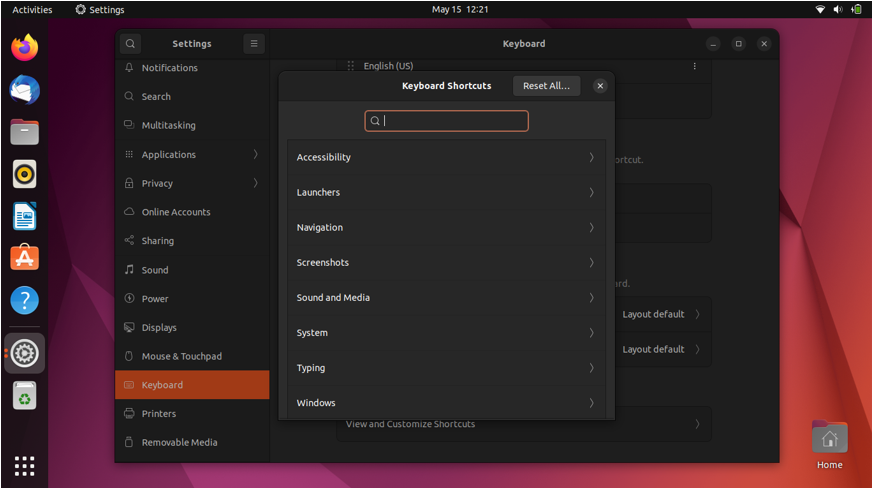Open the Settings app menu in top bar

pyautogui.click(x=100, y=9)
